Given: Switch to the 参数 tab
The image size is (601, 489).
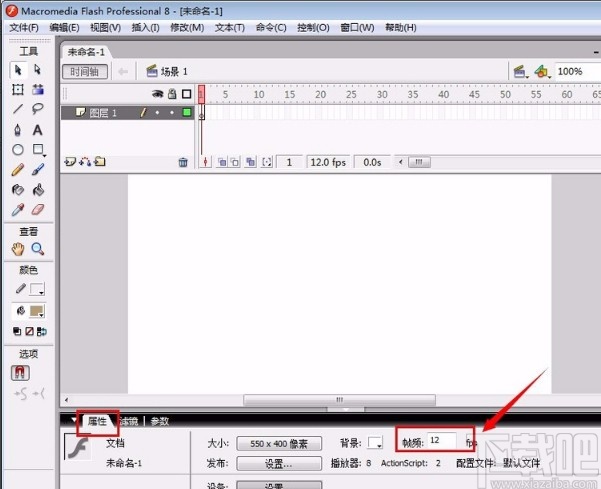Looking at the screenshot, I should tap(159, 422).
